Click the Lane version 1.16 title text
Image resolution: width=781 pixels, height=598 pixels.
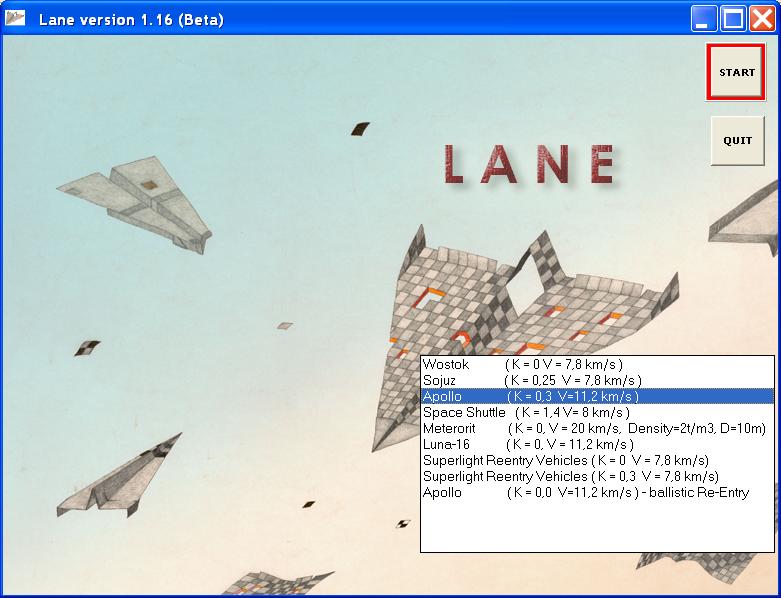(131, 20)
